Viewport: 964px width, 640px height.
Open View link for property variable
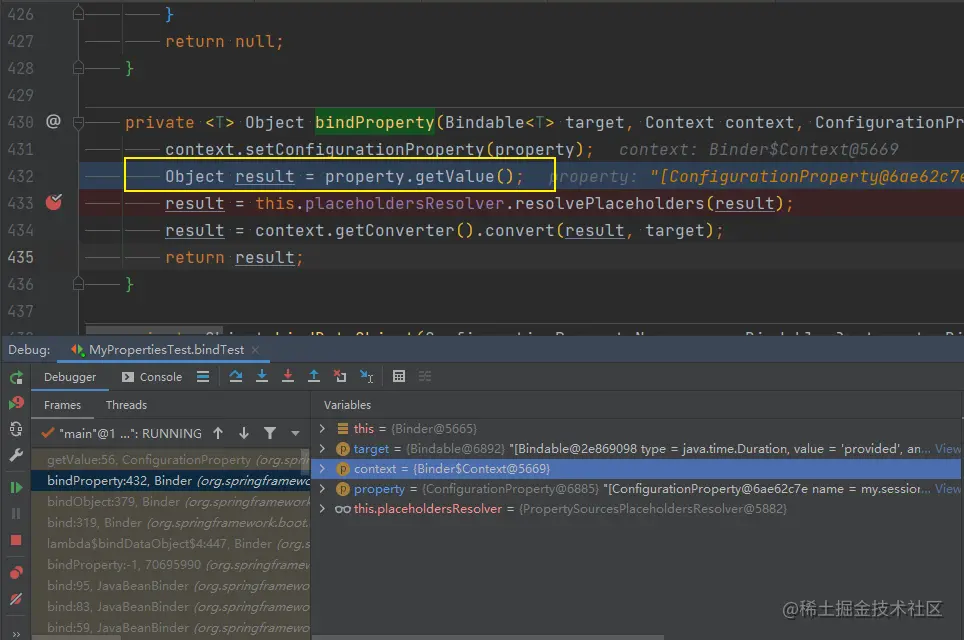[947, 489]
